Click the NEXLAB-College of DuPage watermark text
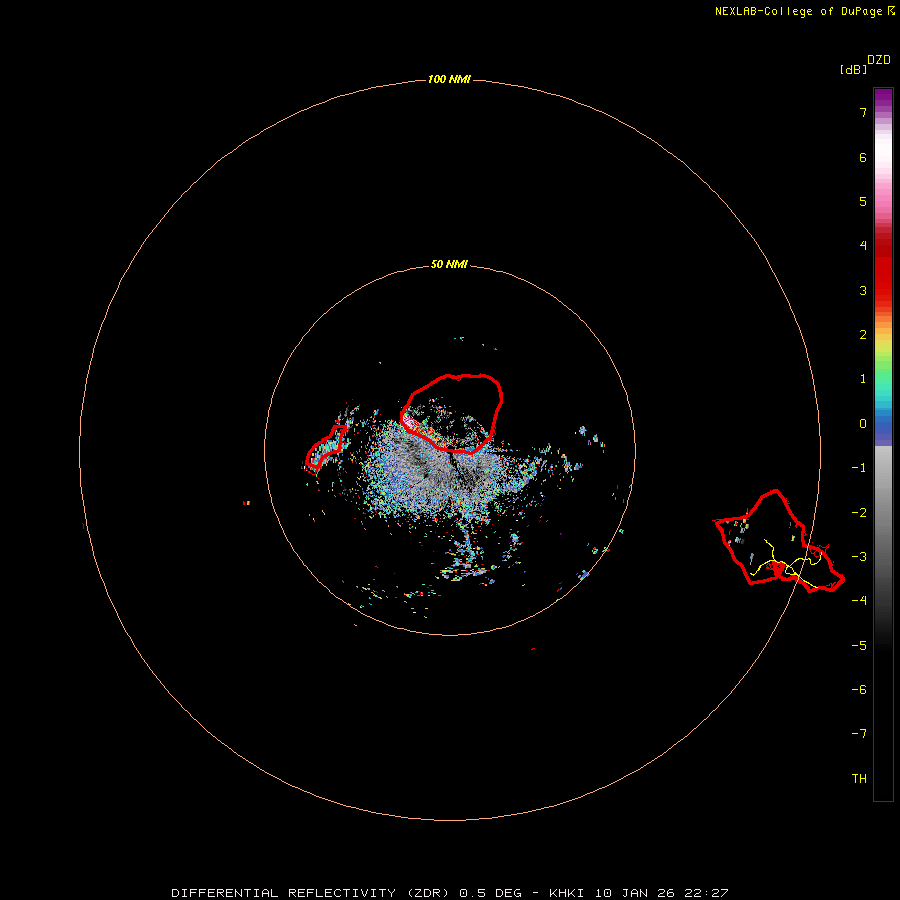Viewport: 900px width, 900px height. [x=804, y=11]
